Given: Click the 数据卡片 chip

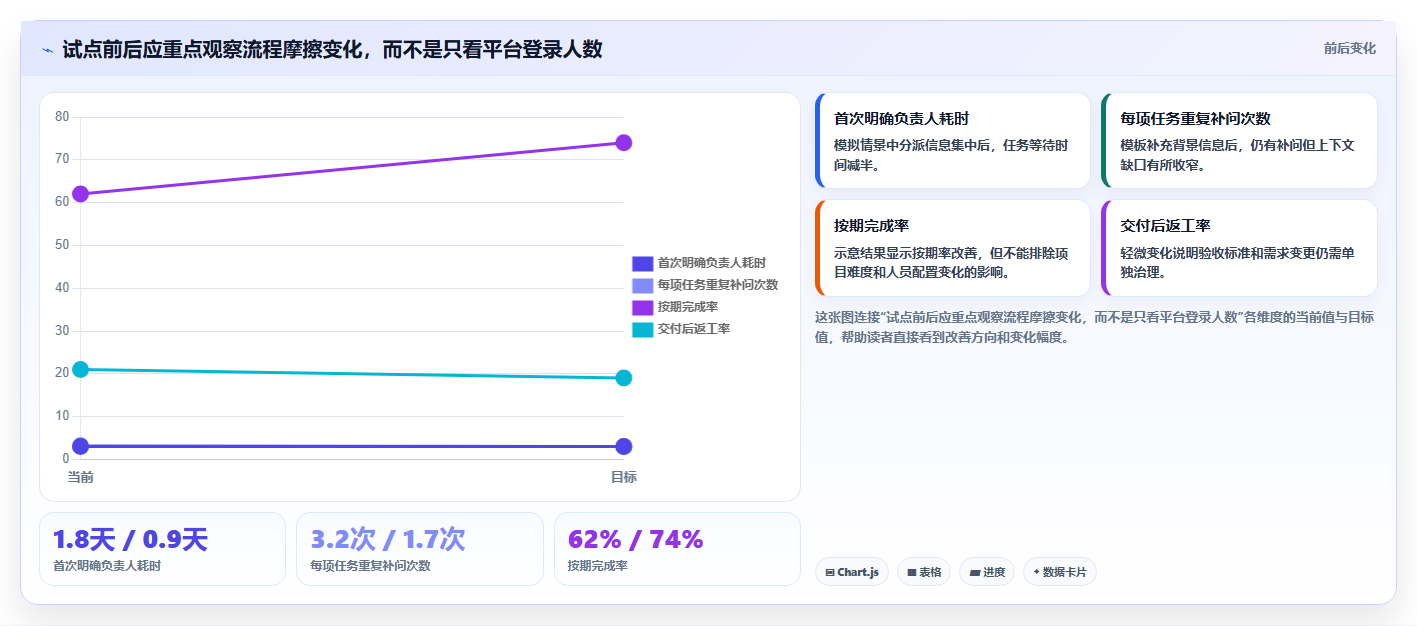Looking at the screenshot, I should click(x=1059, y=572).
